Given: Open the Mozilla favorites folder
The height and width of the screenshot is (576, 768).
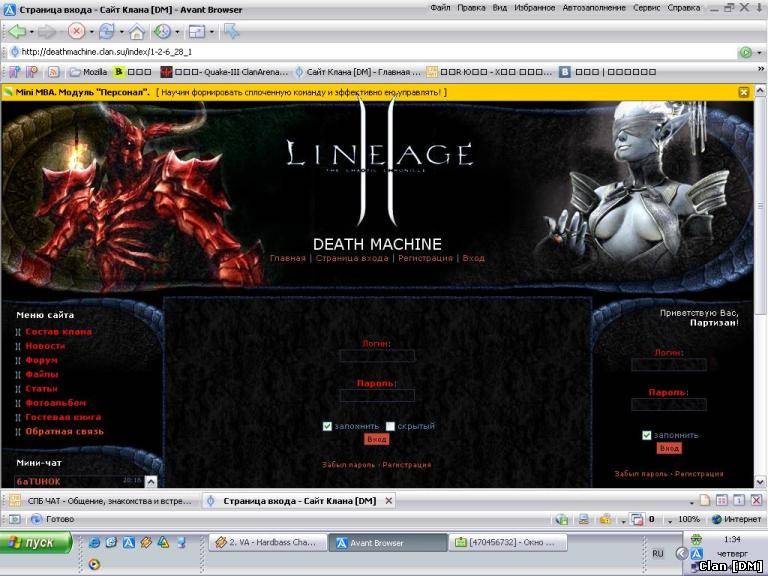Looking at the screenshot, I should point(88,72).
